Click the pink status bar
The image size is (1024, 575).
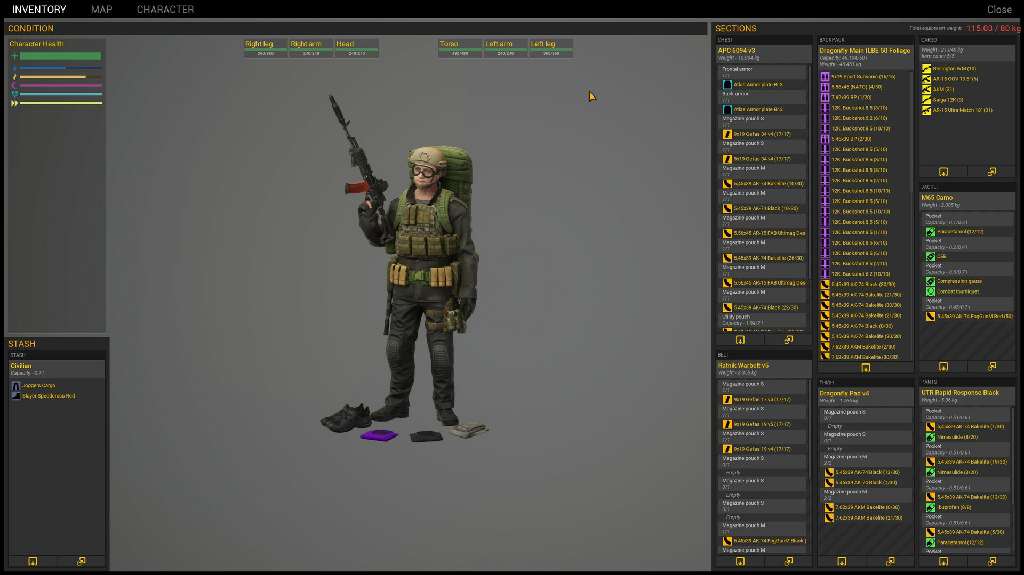pyautogui.click(x=60, y=86)
